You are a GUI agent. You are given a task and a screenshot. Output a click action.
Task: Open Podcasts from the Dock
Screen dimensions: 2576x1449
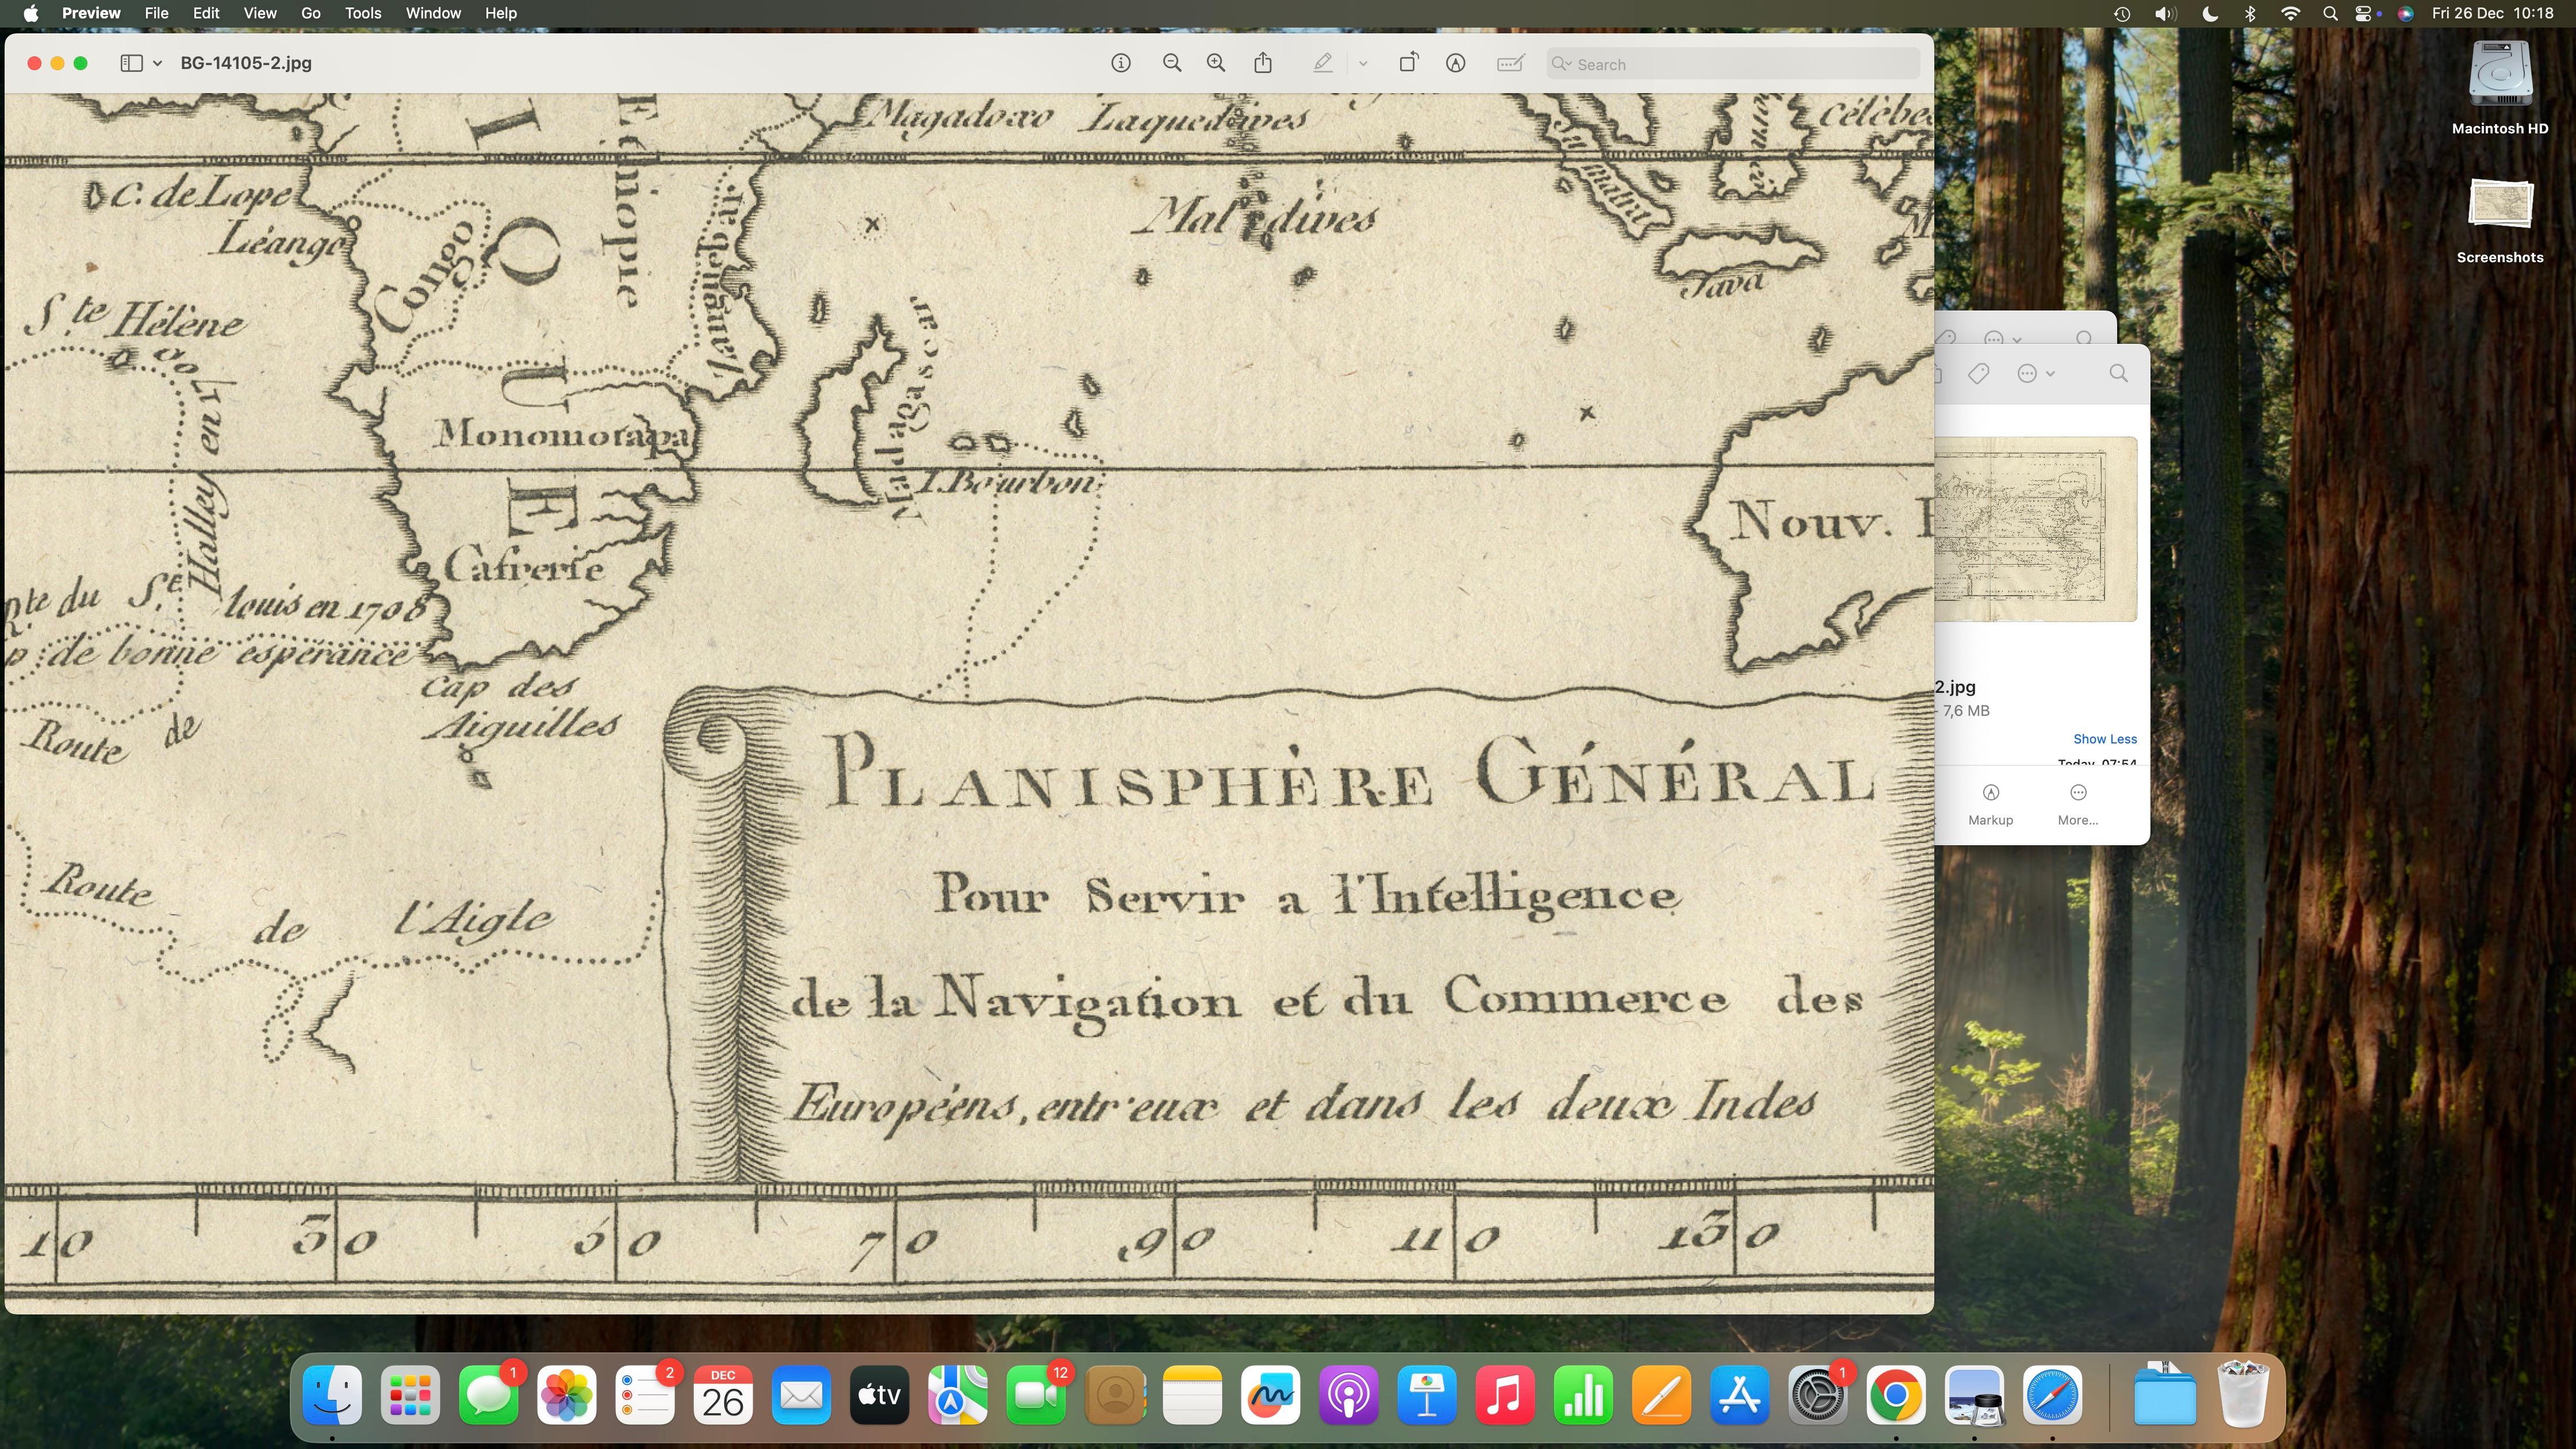click(x=1348, y=1395)
